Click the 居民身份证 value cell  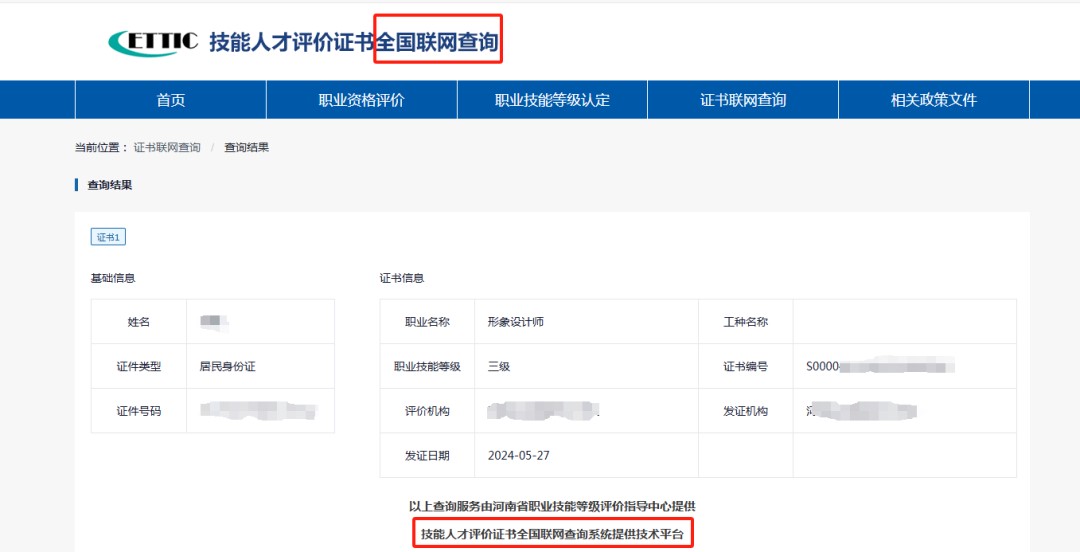[x=228, y=367]
